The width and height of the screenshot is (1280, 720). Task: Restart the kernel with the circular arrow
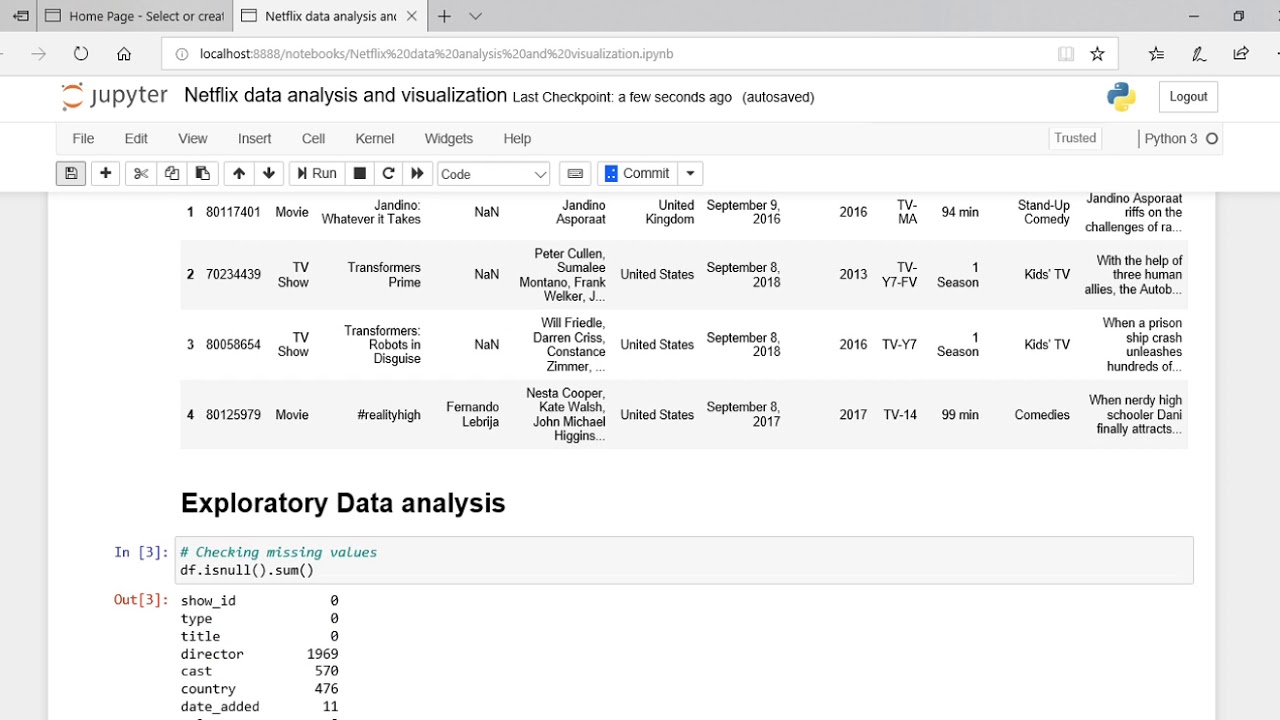pos(389,173)
